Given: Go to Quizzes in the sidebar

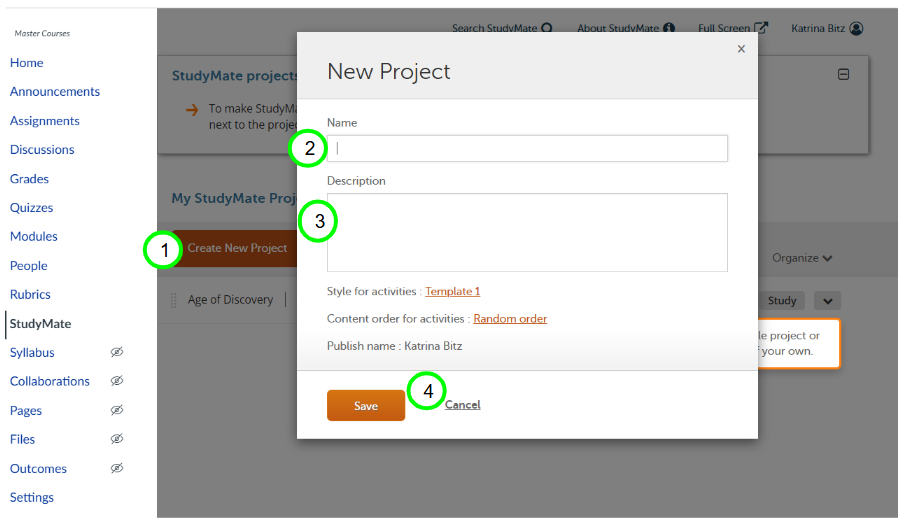Looking at the screenshot, I should pos(32,208).
